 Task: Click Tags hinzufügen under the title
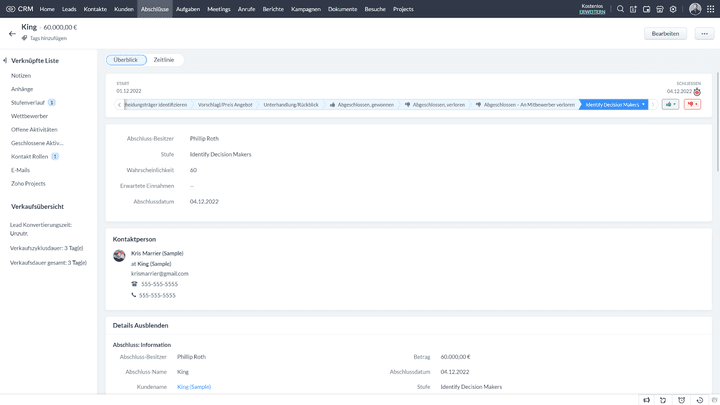coord(48,38)
